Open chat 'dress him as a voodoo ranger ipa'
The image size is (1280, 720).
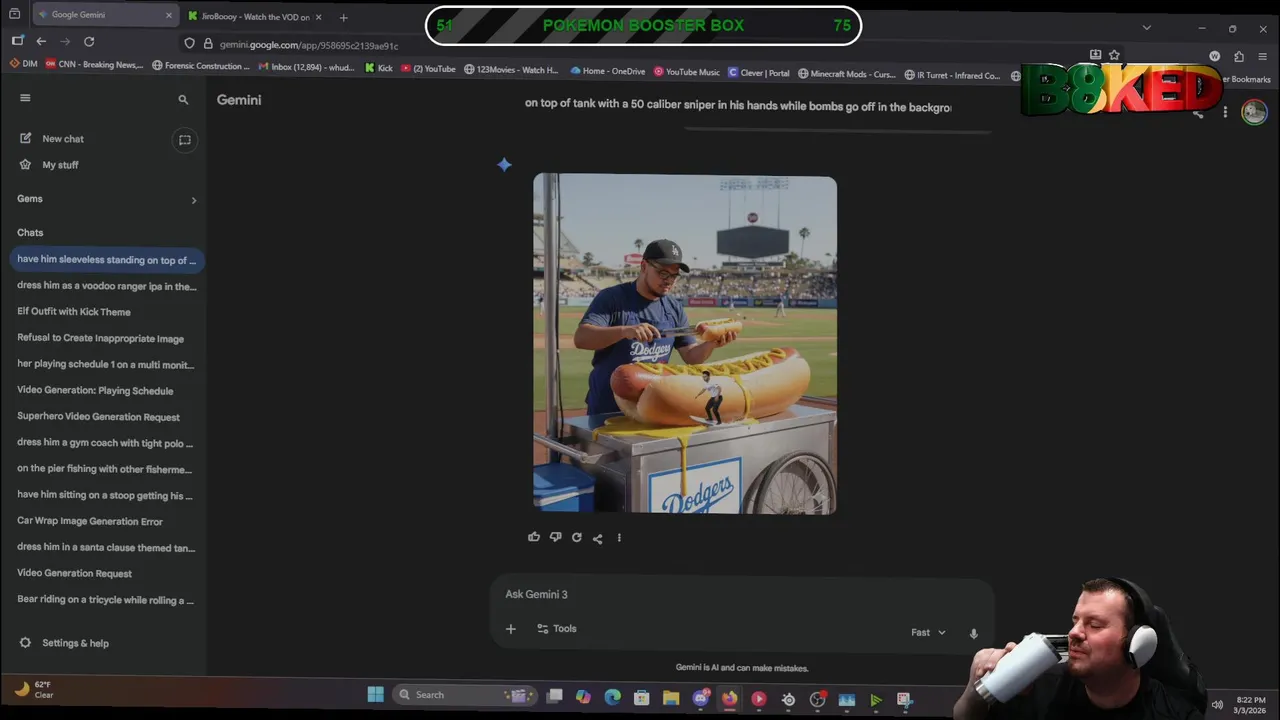coord(106,286)
